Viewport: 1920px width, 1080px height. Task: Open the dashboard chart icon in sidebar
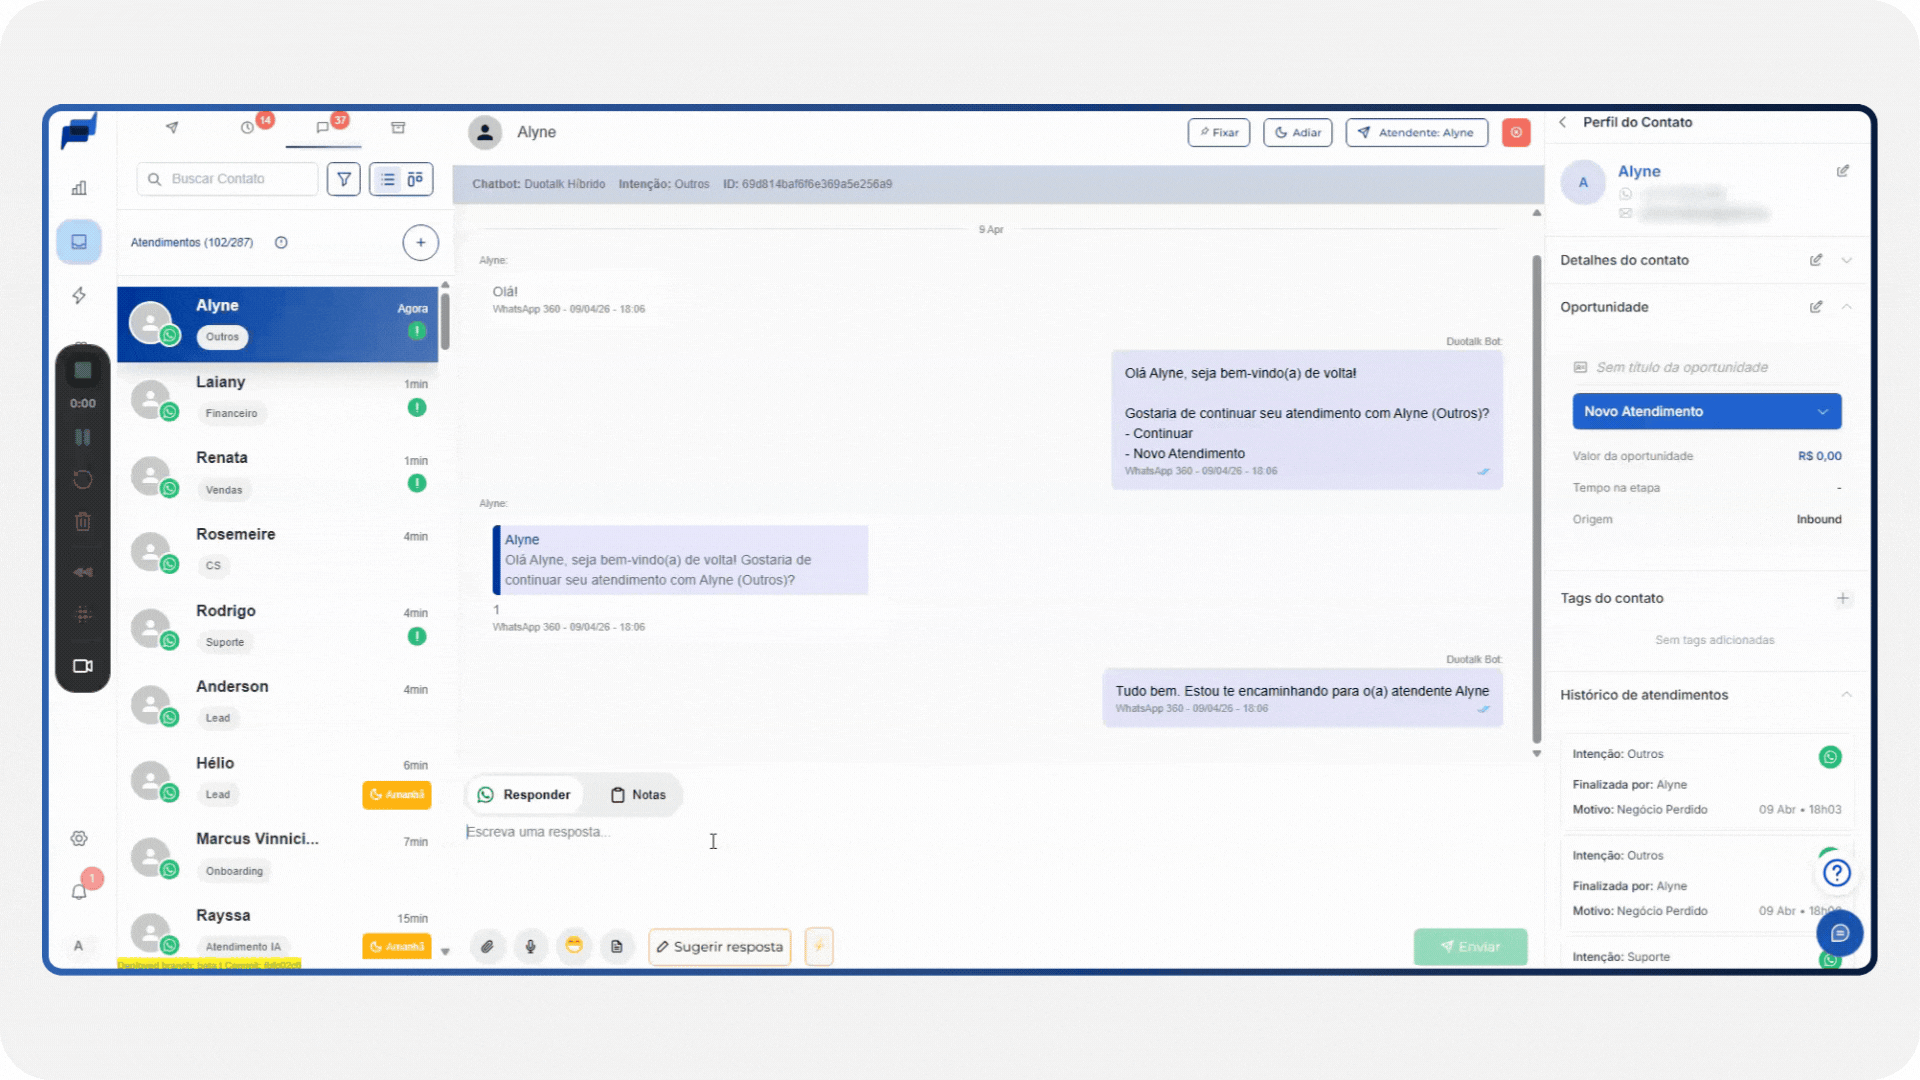coord(79,188)
